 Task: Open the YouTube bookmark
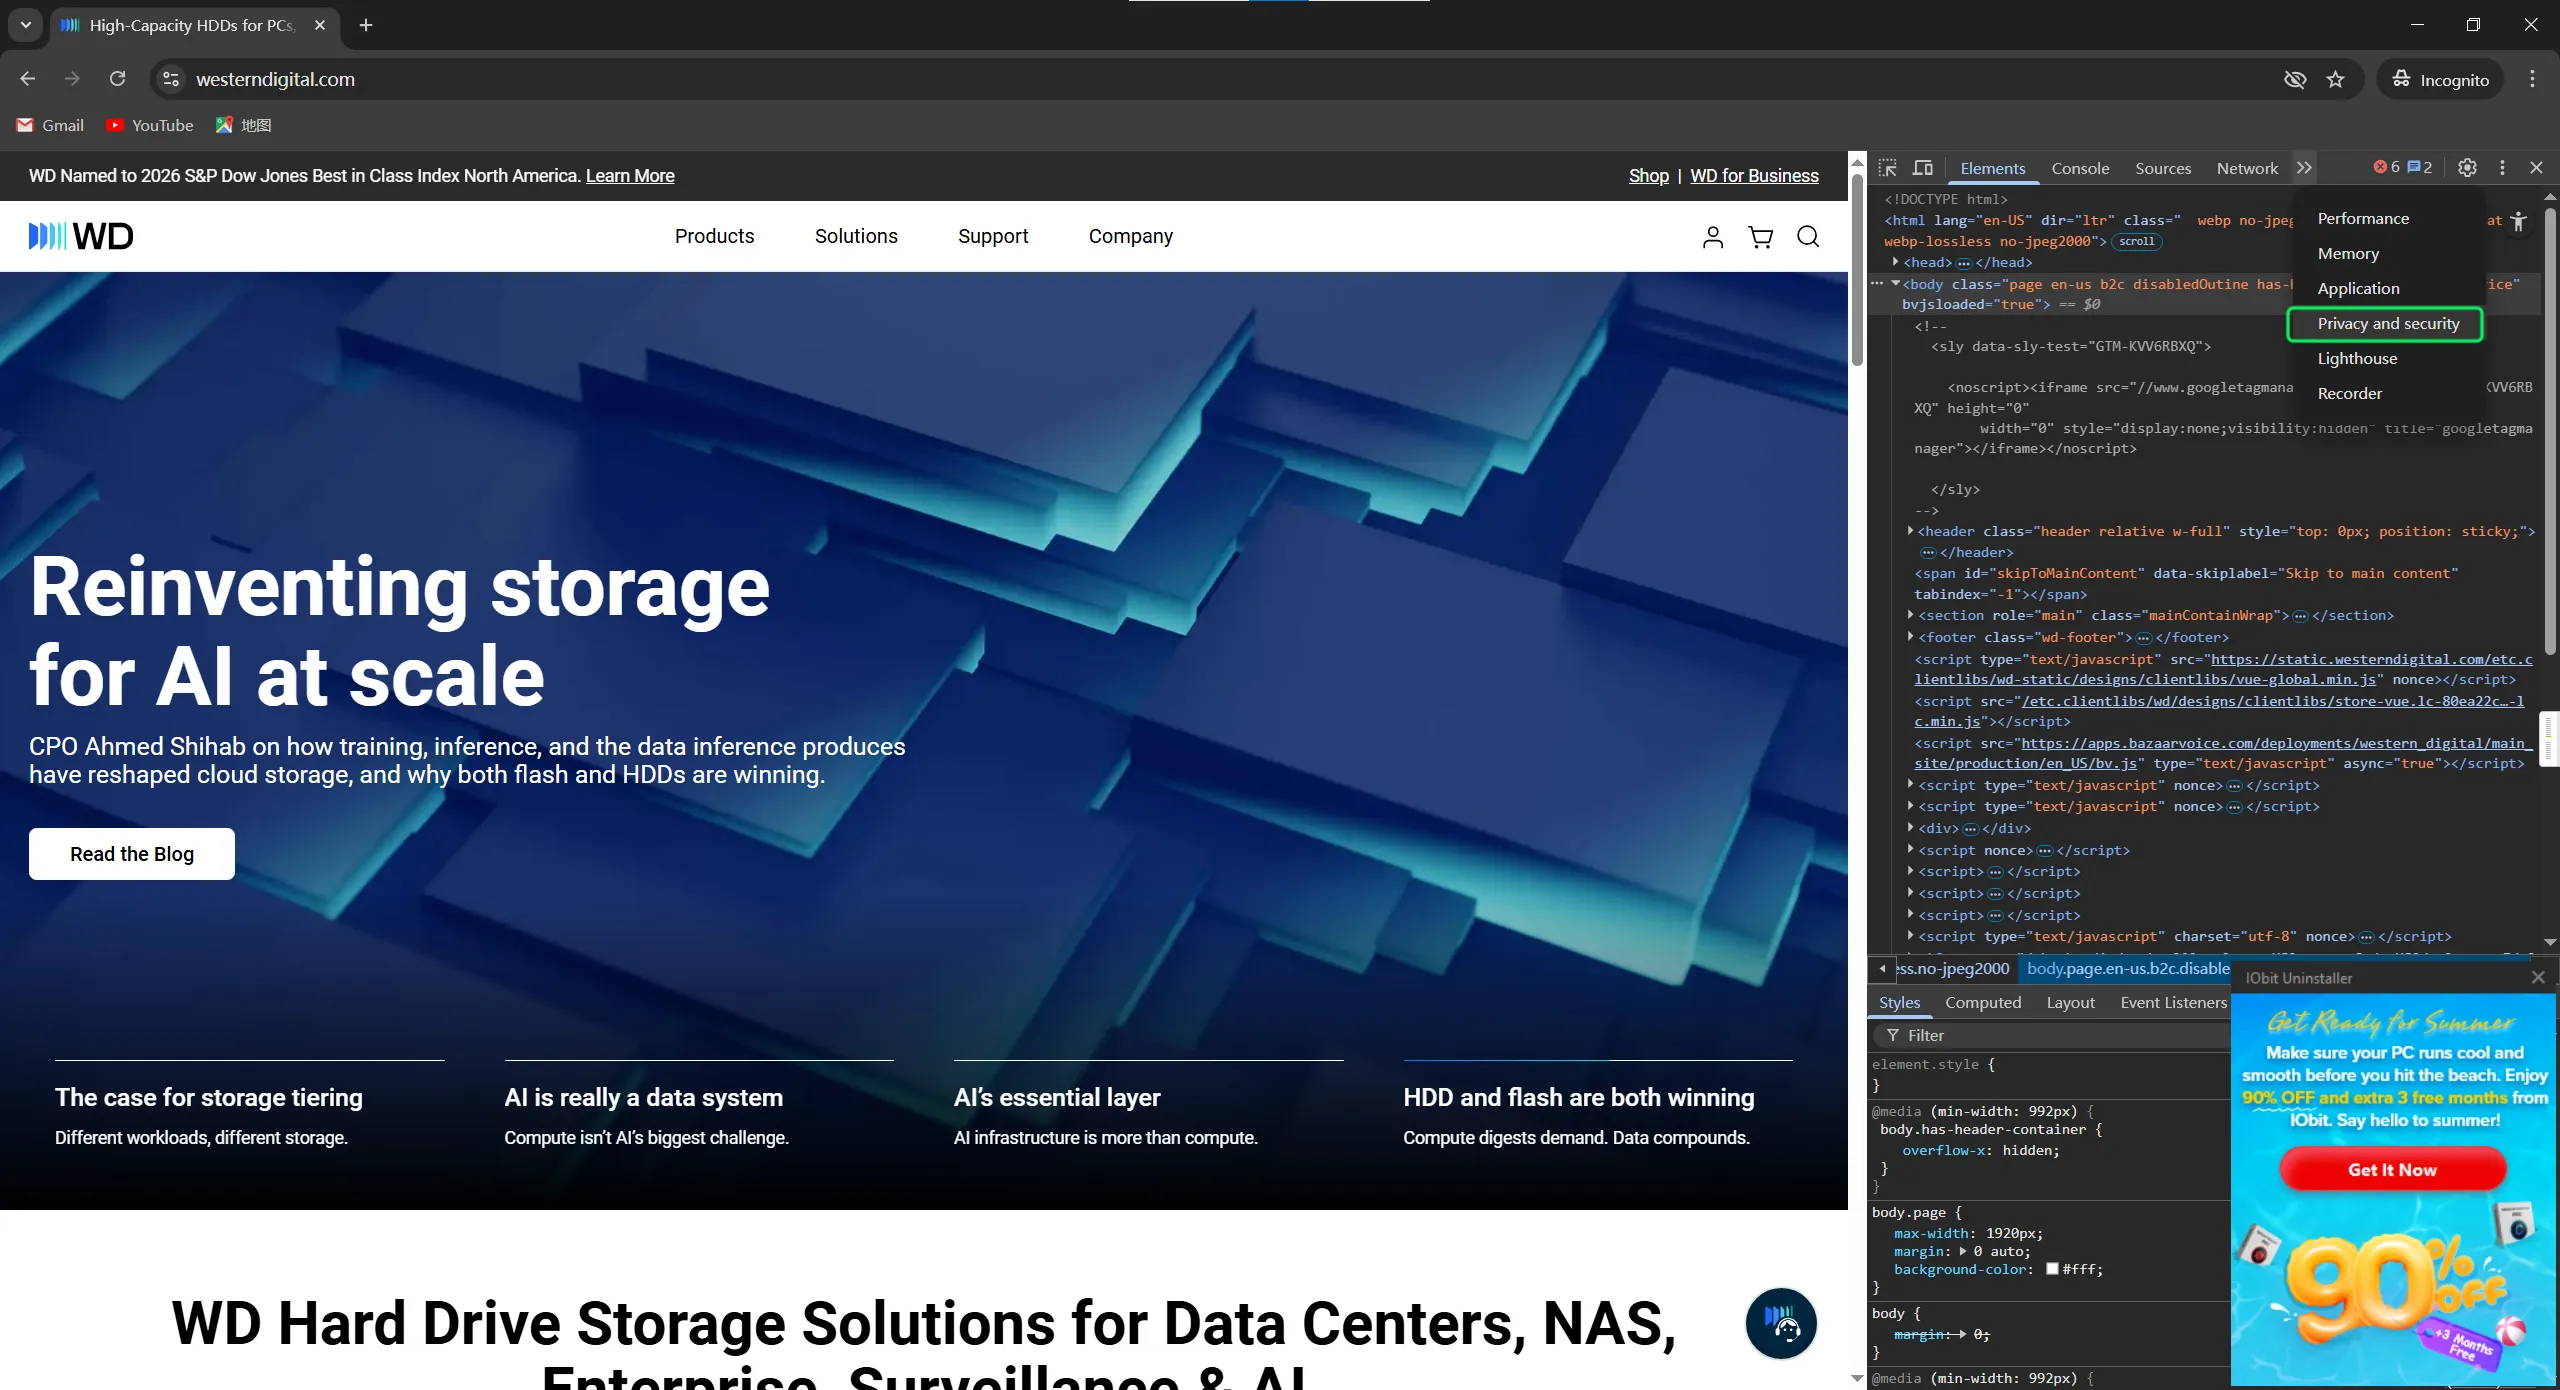coord(150,125)
